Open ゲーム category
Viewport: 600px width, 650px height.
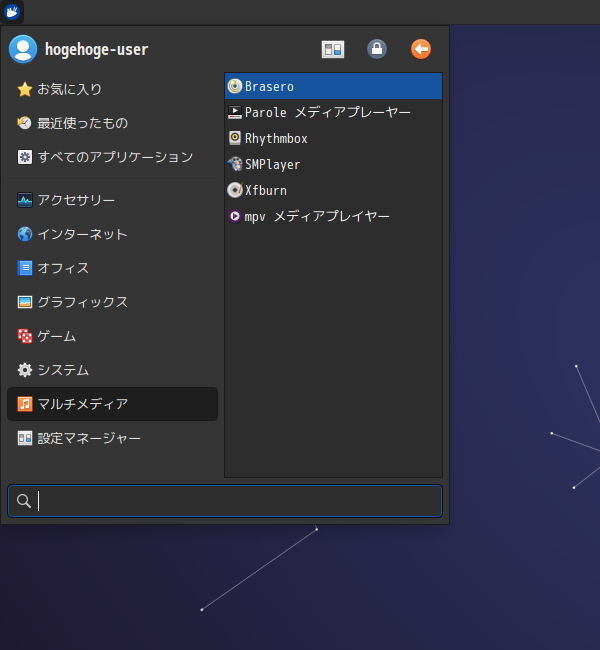click(x=112, y=336)
